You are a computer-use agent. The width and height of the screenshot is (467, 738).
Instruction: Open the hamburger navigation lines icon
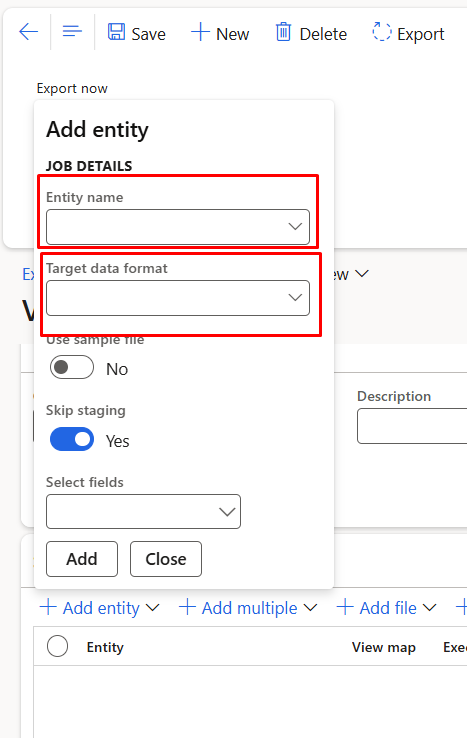click(72, 32)
